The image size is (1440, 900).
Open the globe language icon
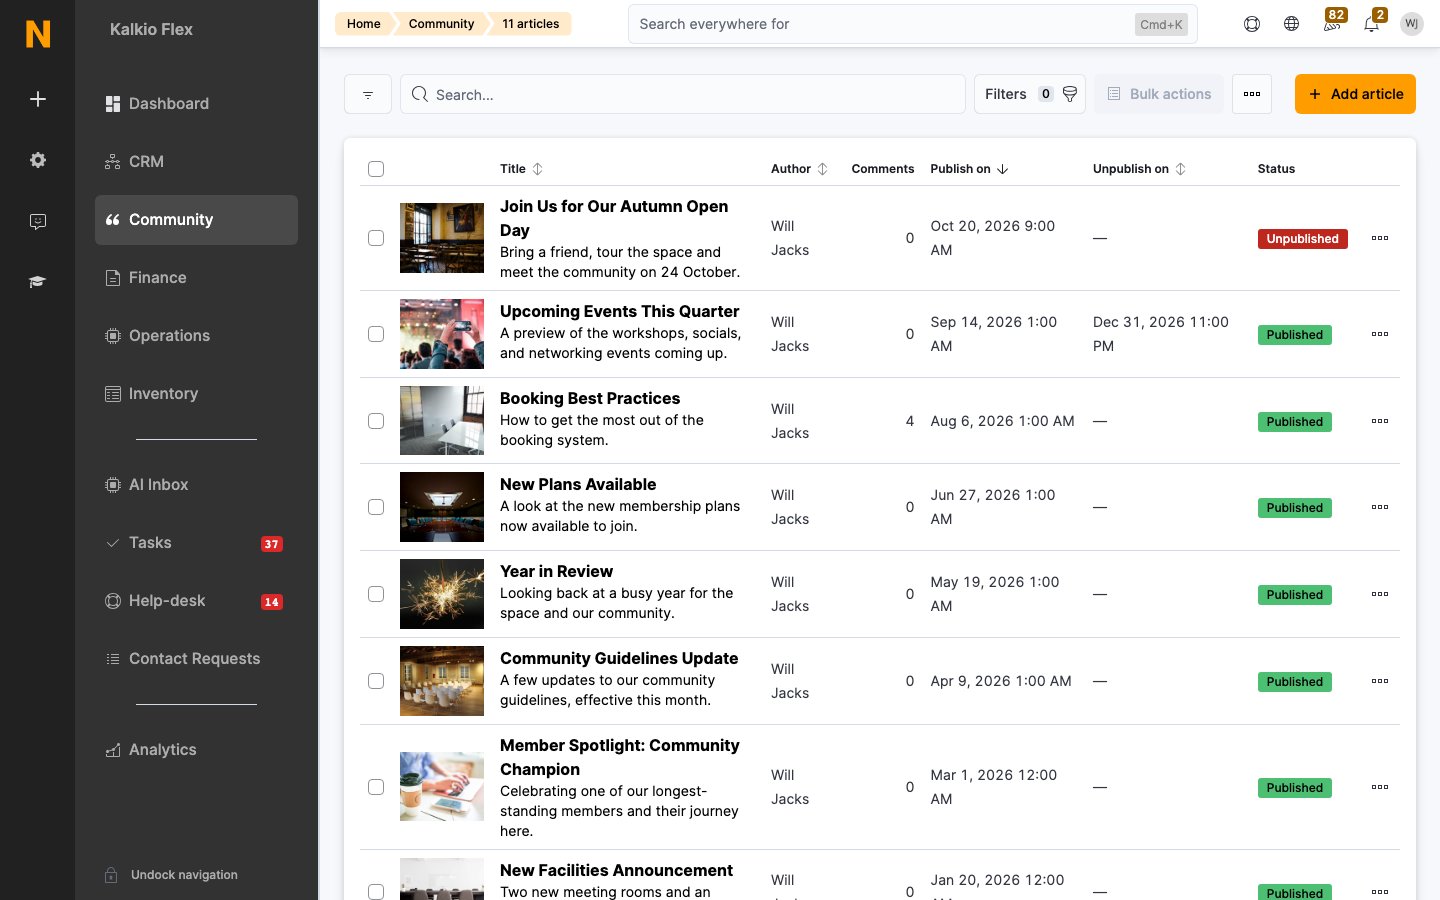point(1292,24)
